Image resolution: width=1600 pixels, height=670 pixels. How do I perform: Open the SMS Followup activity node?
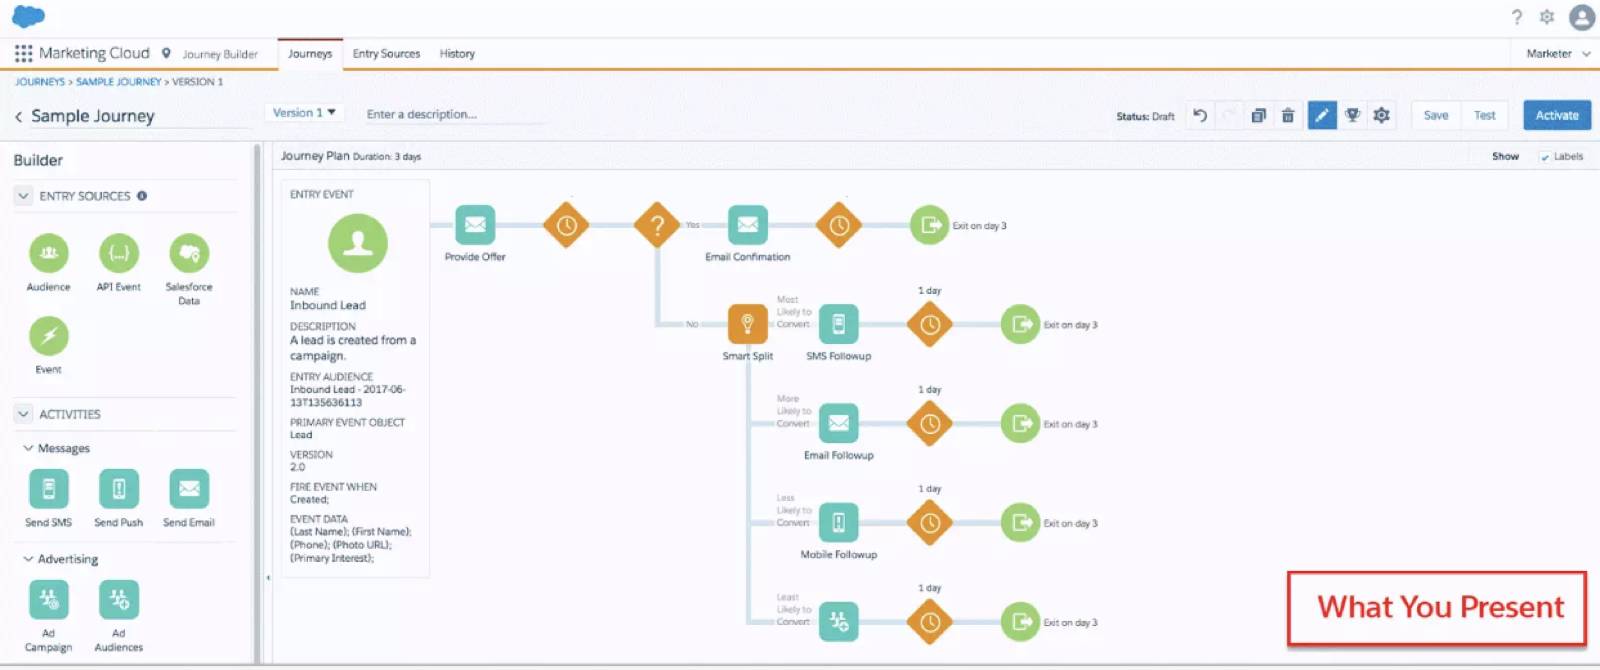click(839, 324)
